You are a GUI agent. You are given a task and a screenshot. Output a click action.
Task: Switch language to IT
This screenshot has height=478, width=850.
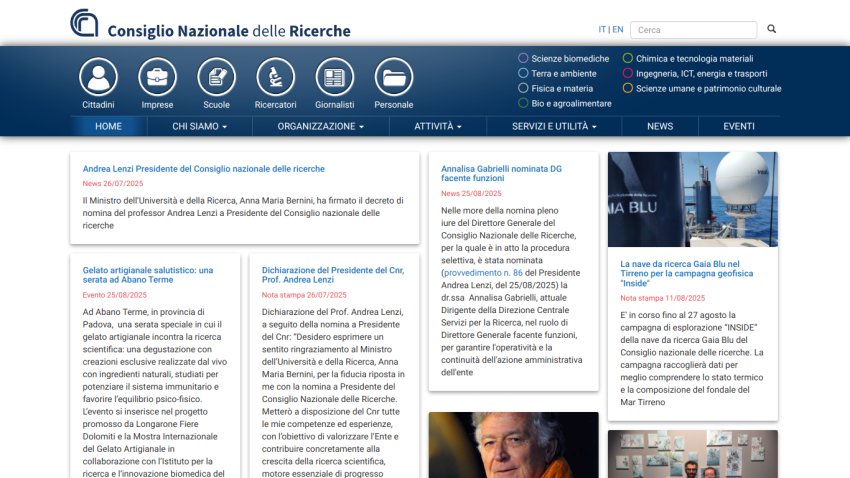(602, 29)
